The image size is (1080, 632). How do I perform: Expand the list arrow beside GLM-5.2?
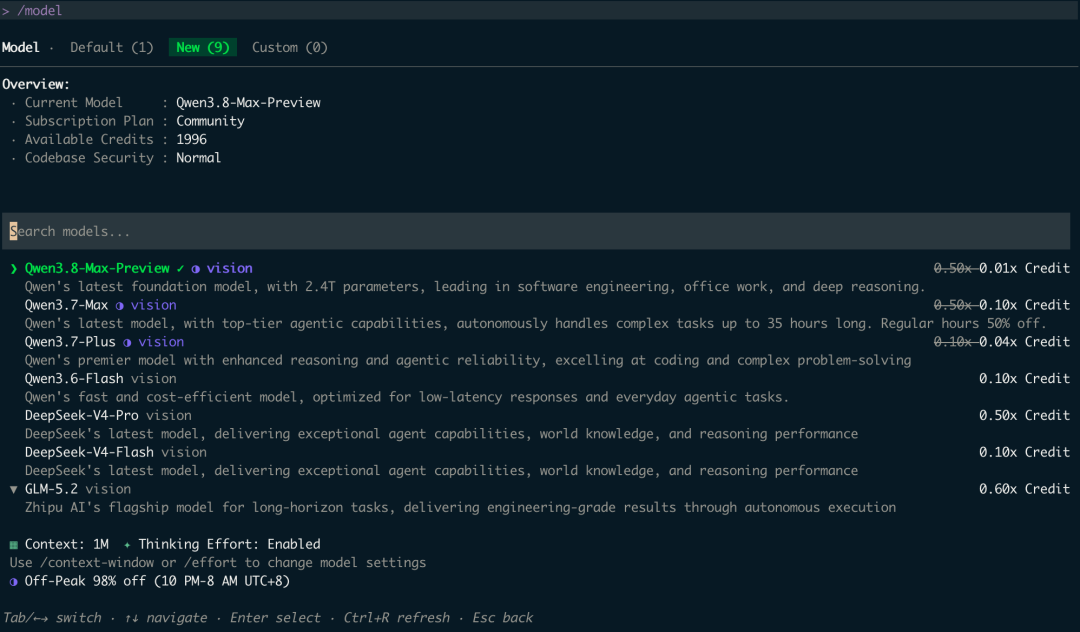(x=13, y=489)
